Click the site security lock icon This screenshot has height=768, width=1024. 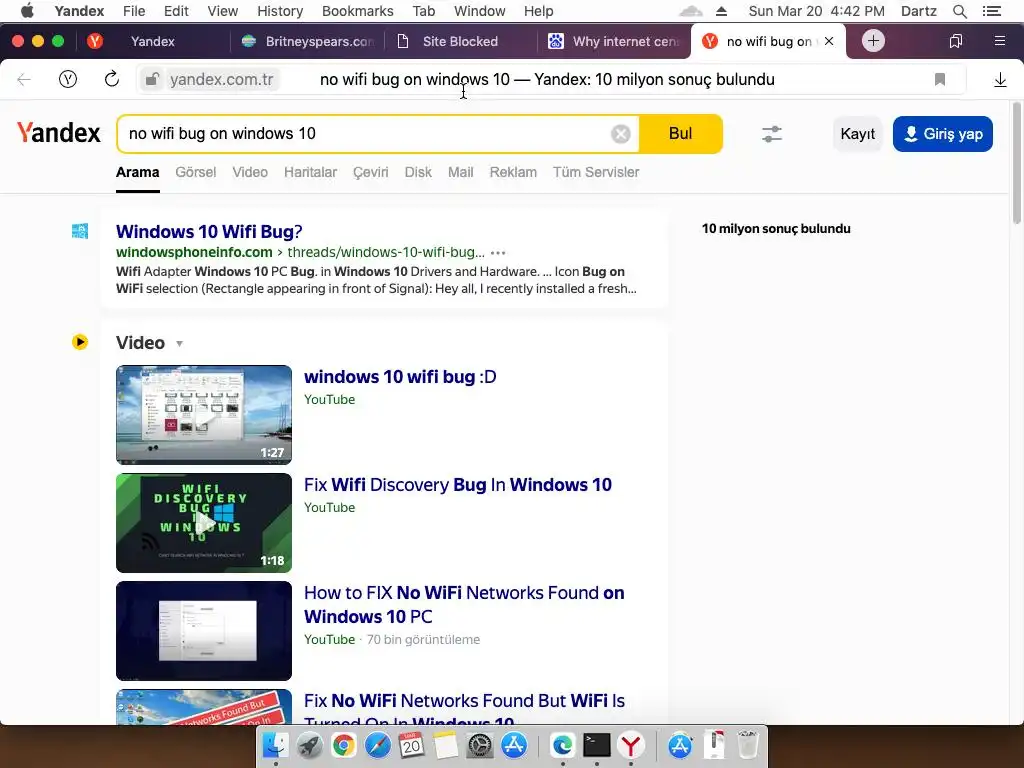(x=152, y=80)
